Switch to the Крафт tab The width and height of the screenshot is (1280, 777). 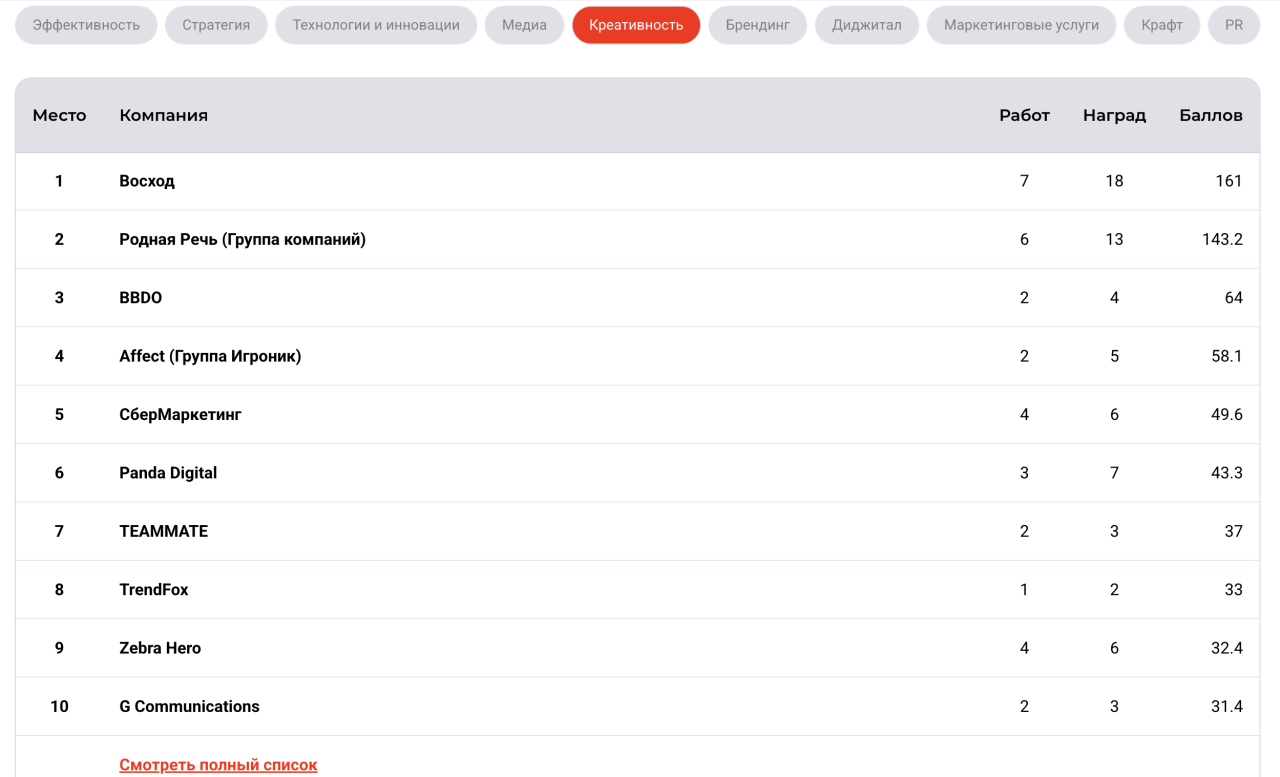pyautogui.click(x=1161, y=25)
